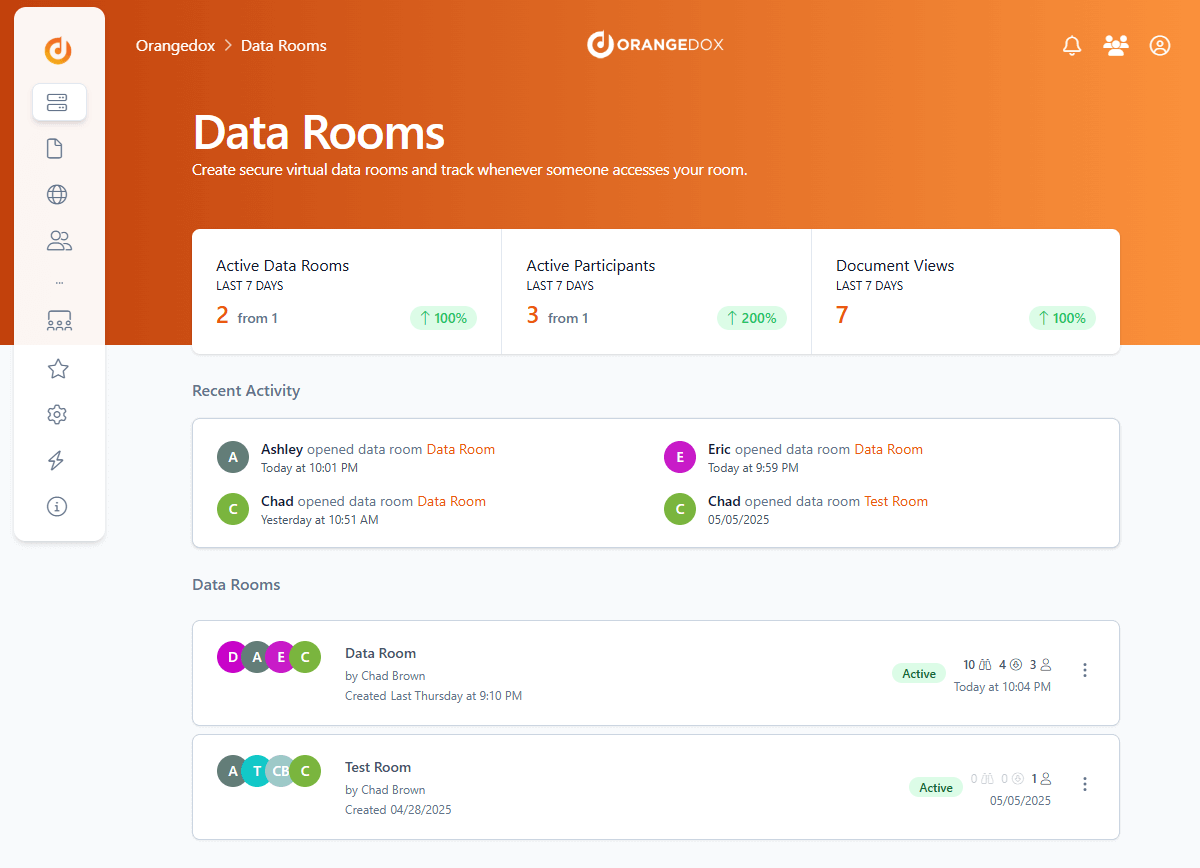Viewport: 1200px width, 868px height.
Task: Click the Orangedox logo icon in sidebar
Action: click(58, 49)
